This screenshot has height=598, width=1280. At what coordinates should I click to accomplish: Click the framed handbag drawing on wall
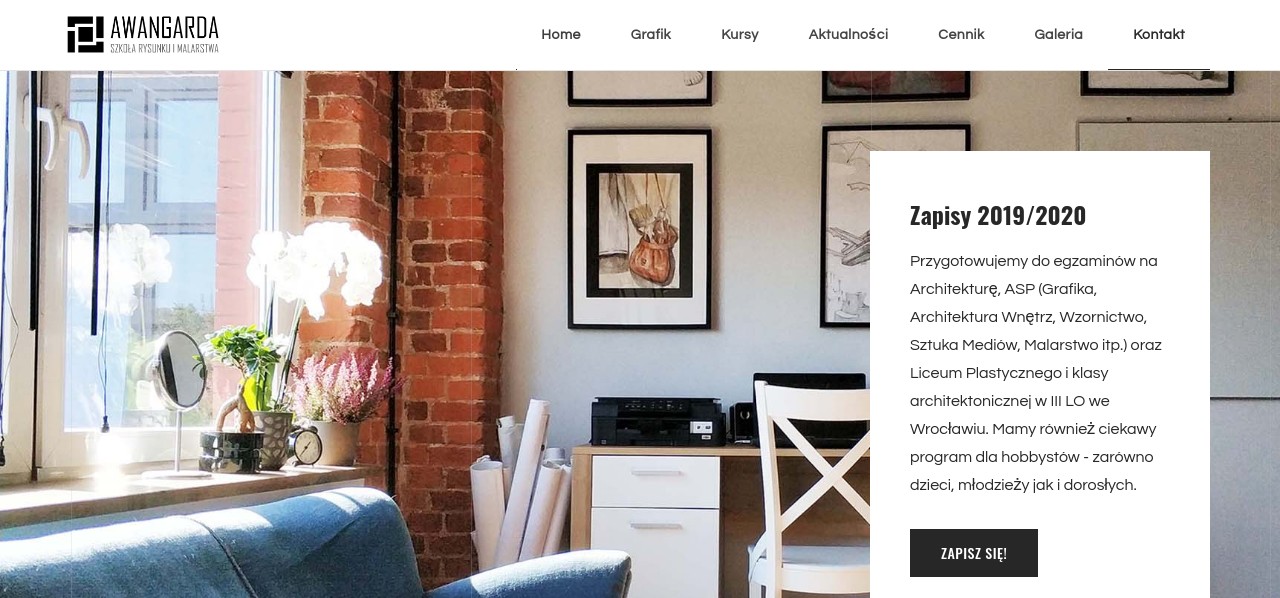tap(640, 229)
